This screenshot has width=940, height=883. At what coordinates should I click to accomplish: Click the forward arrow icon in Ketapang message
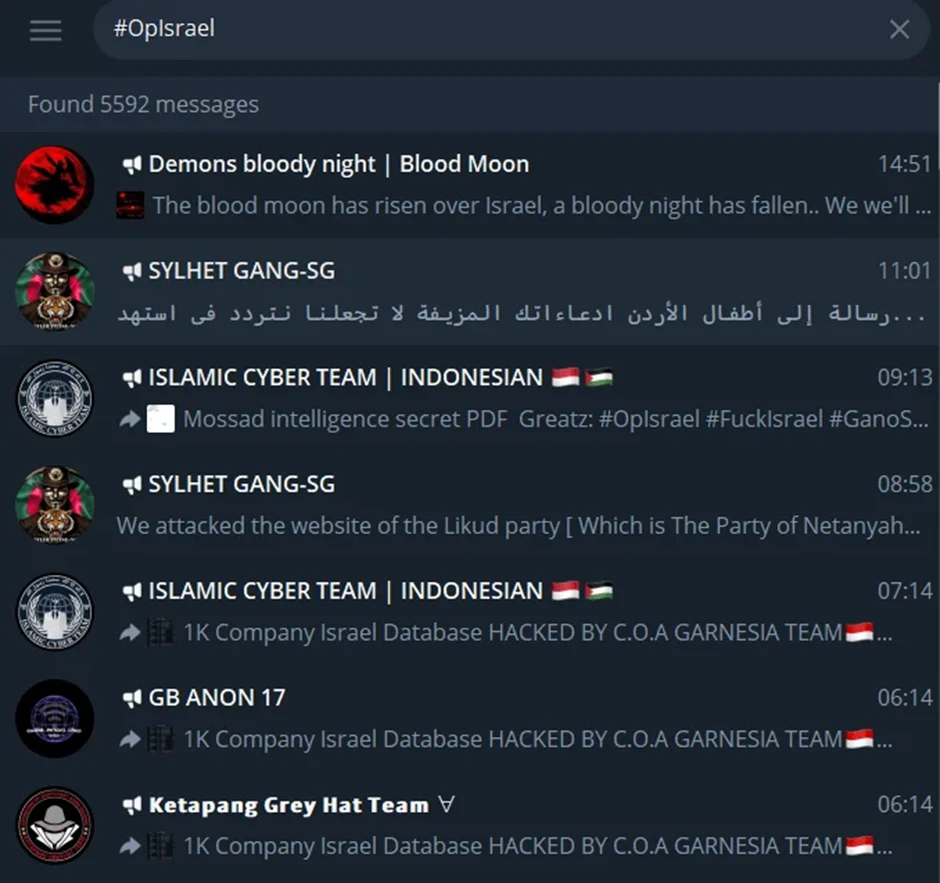tap(130, 846)
